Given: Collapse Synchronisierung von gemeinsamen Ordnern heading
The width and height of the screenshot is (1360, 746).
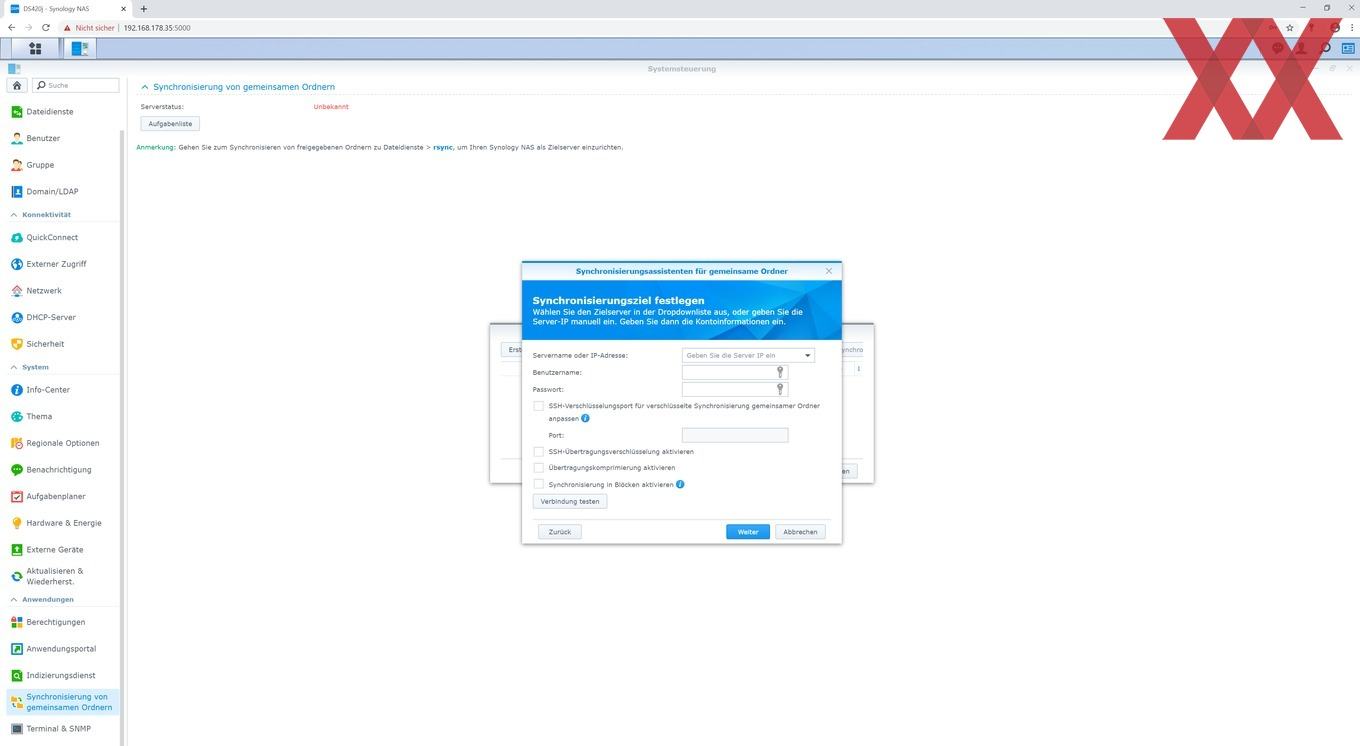Looking at the screenshot, I should (145, 87).
